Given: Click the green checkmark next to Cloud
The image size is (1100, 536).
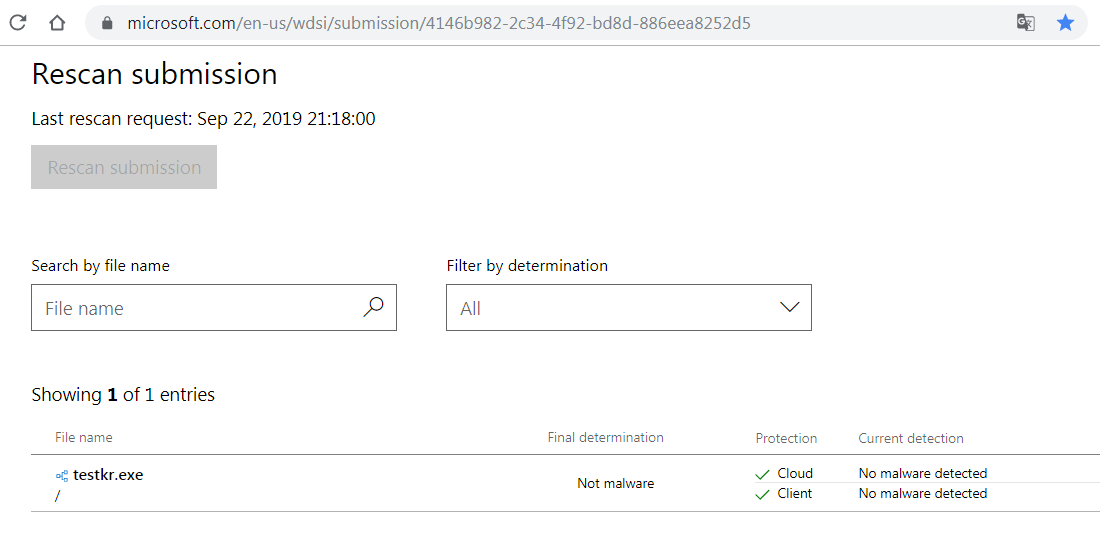Looking at the screenshot, I should (762, 474).
